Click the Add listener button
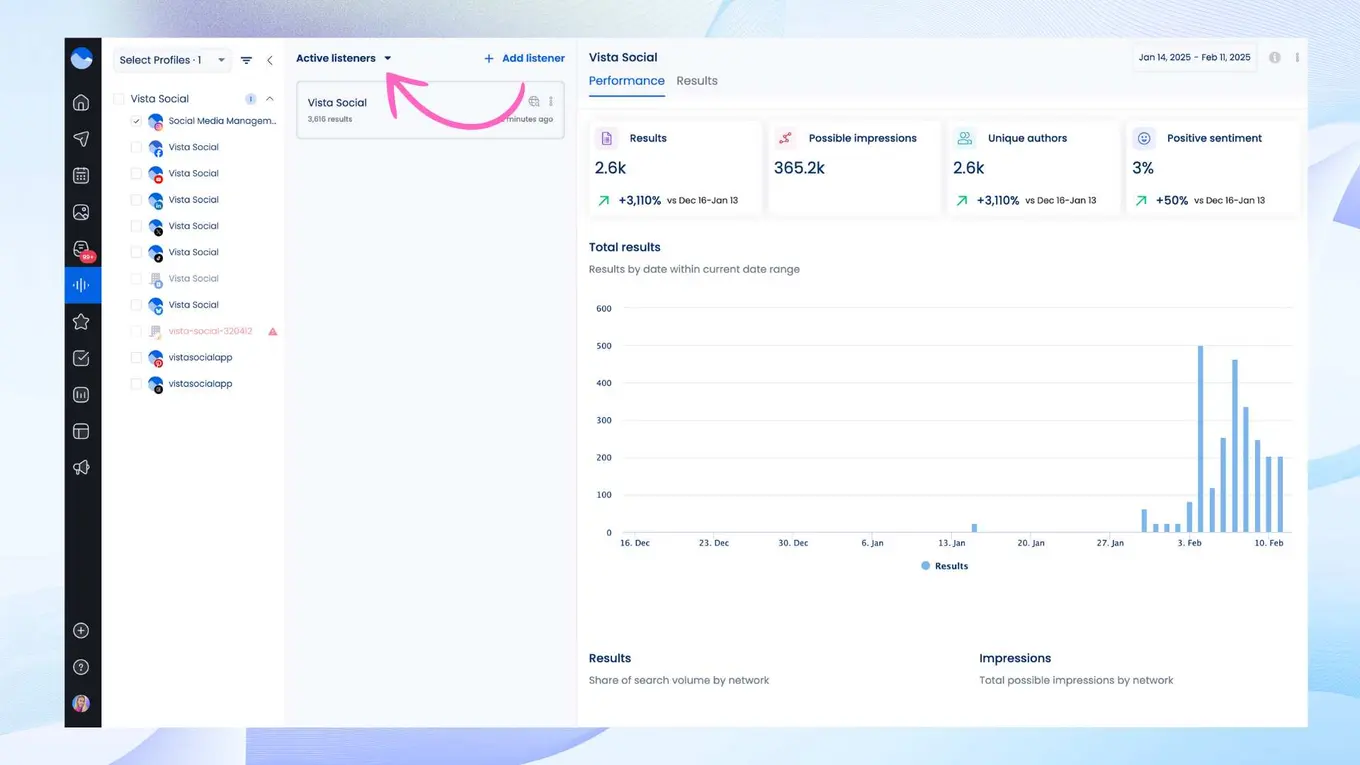The width and height of the screenshot is (1360, 765). [x=525, y=58]
